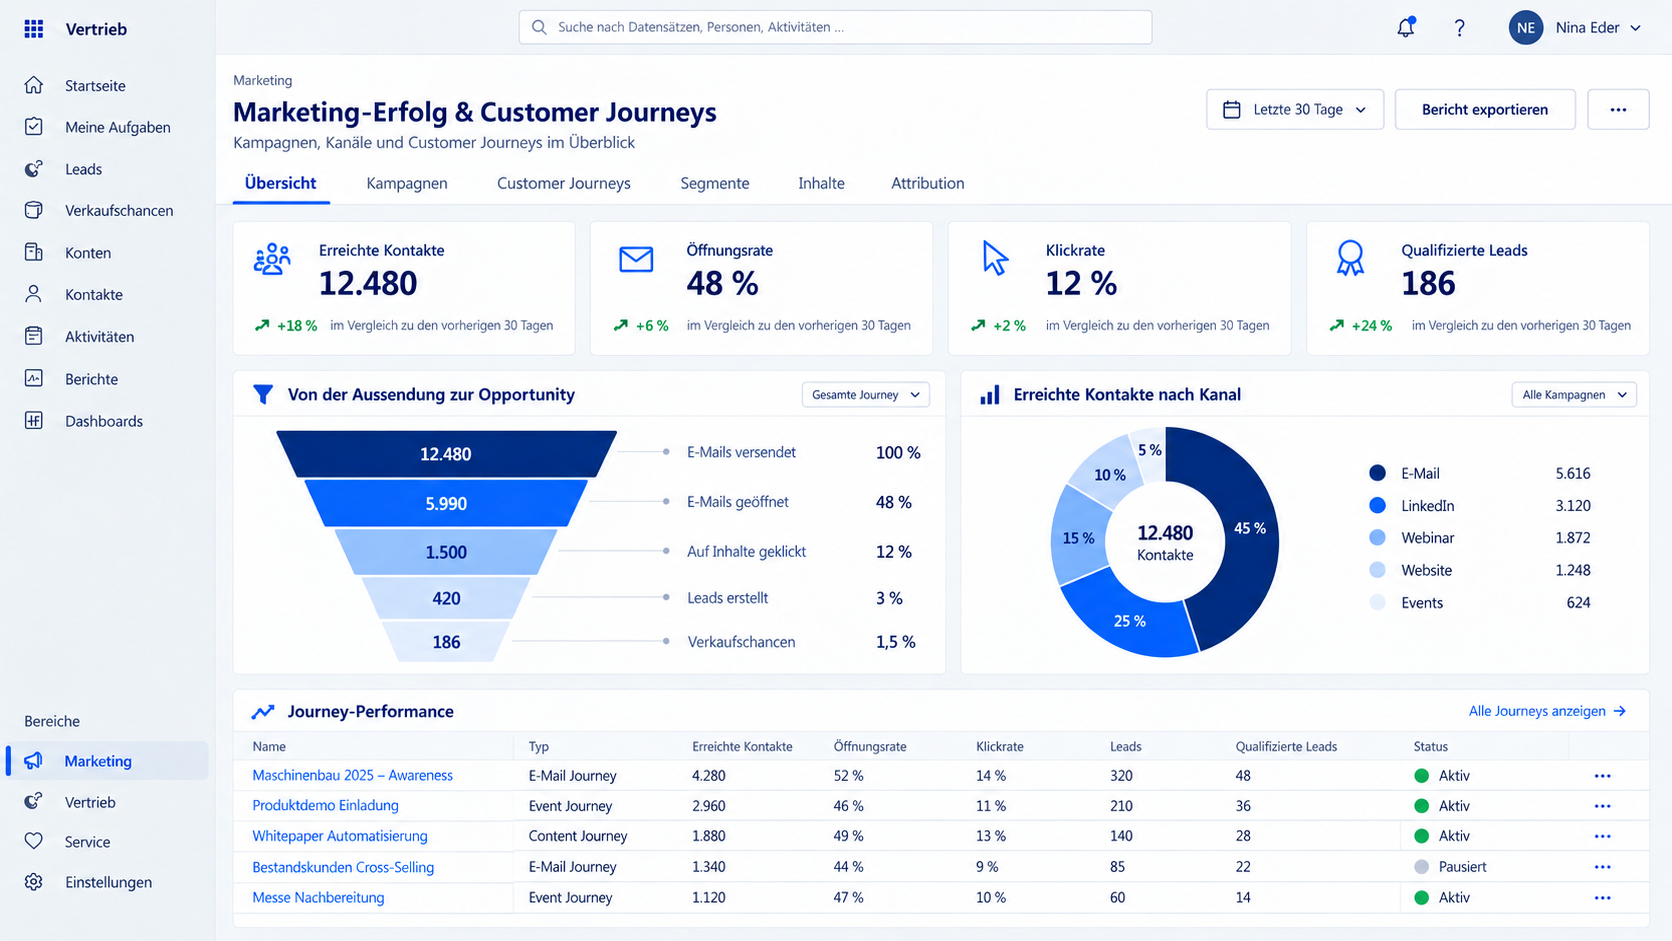The image size is (1672, 941).
Task: Switch to the Kampagnen tab
Action: [x=407, y=183]
